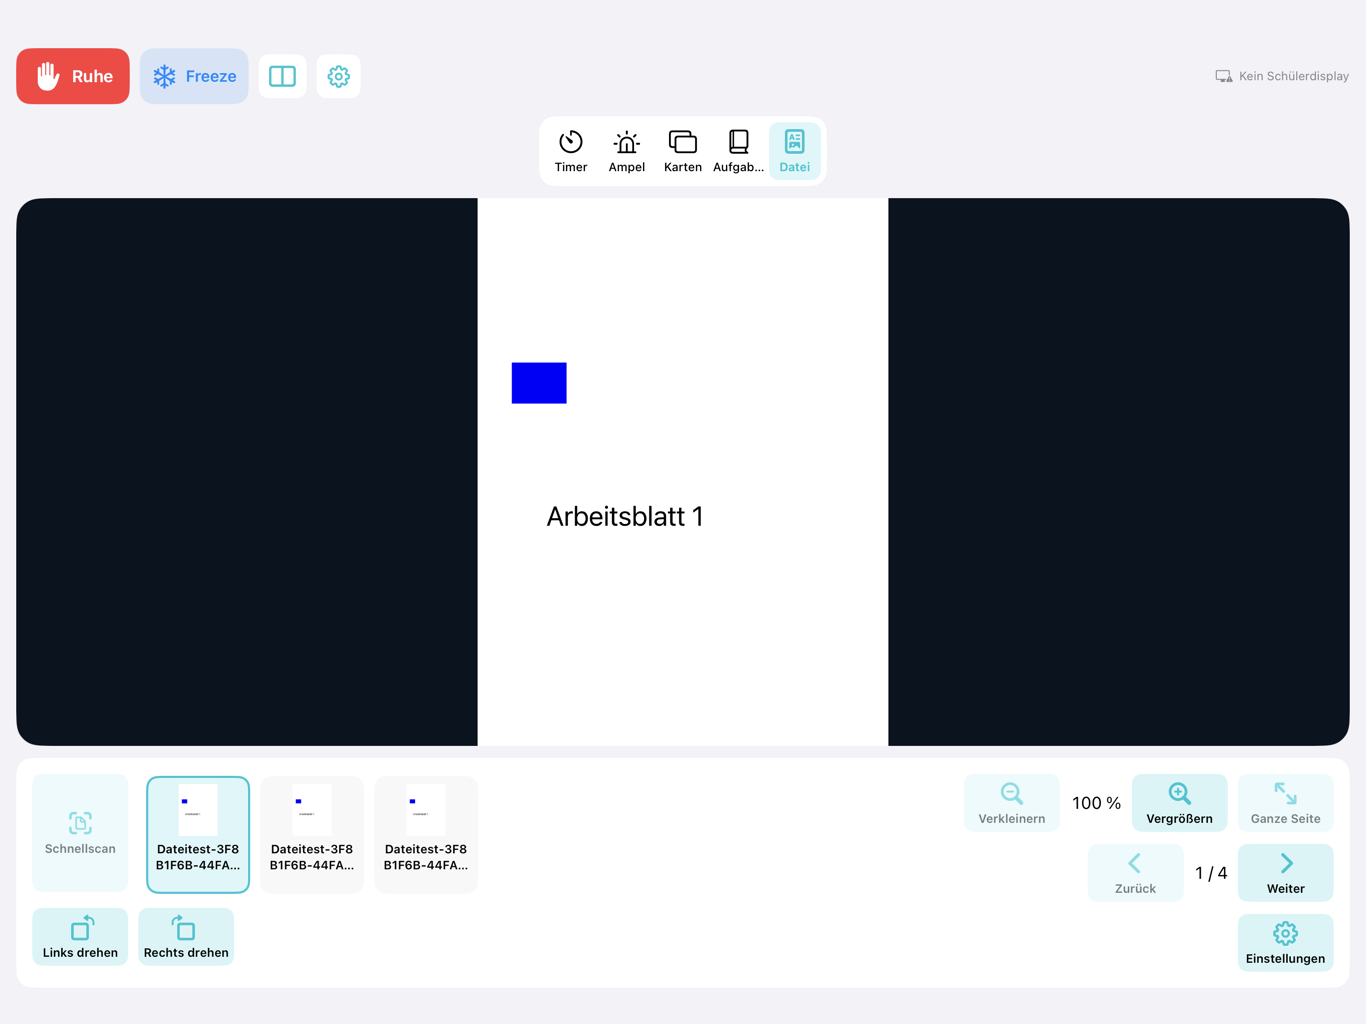Open the Timer tool
The image size is (1366, 1024).
pos(571,151)
